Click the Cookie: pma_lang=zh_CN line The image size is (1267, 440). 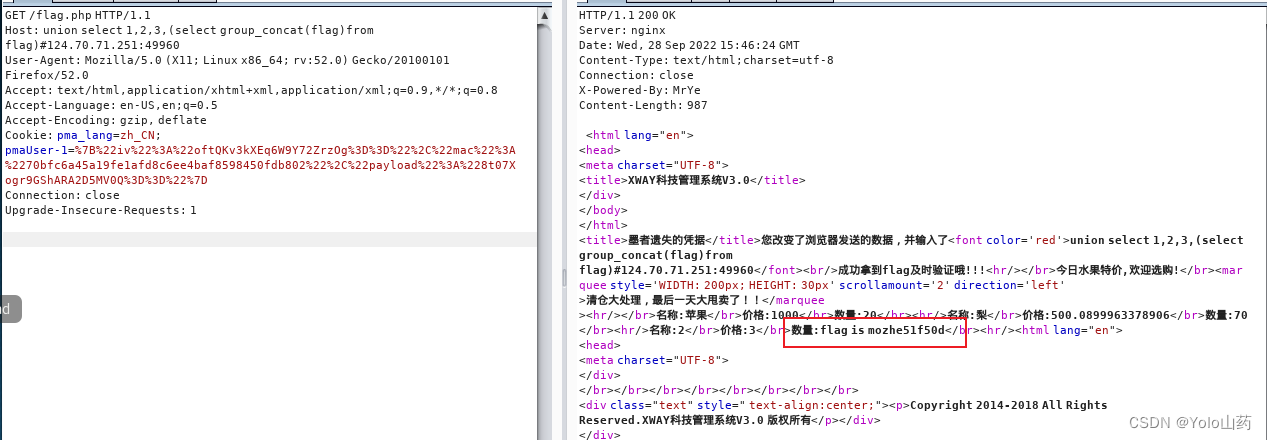(x=82, y=135)
